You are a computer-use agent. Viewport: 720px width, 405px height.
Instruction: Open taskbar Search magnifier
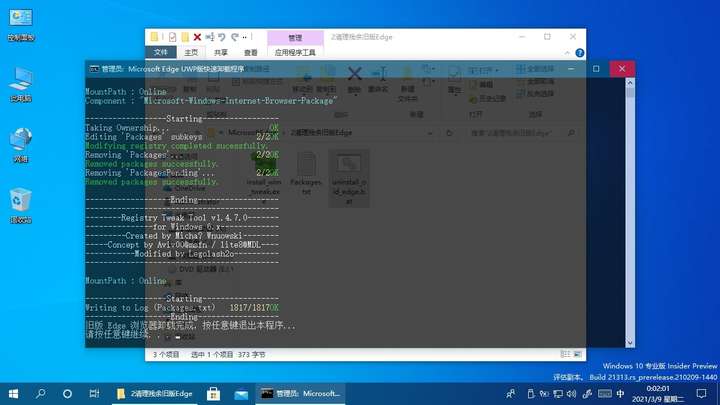[x=40, y=394]
